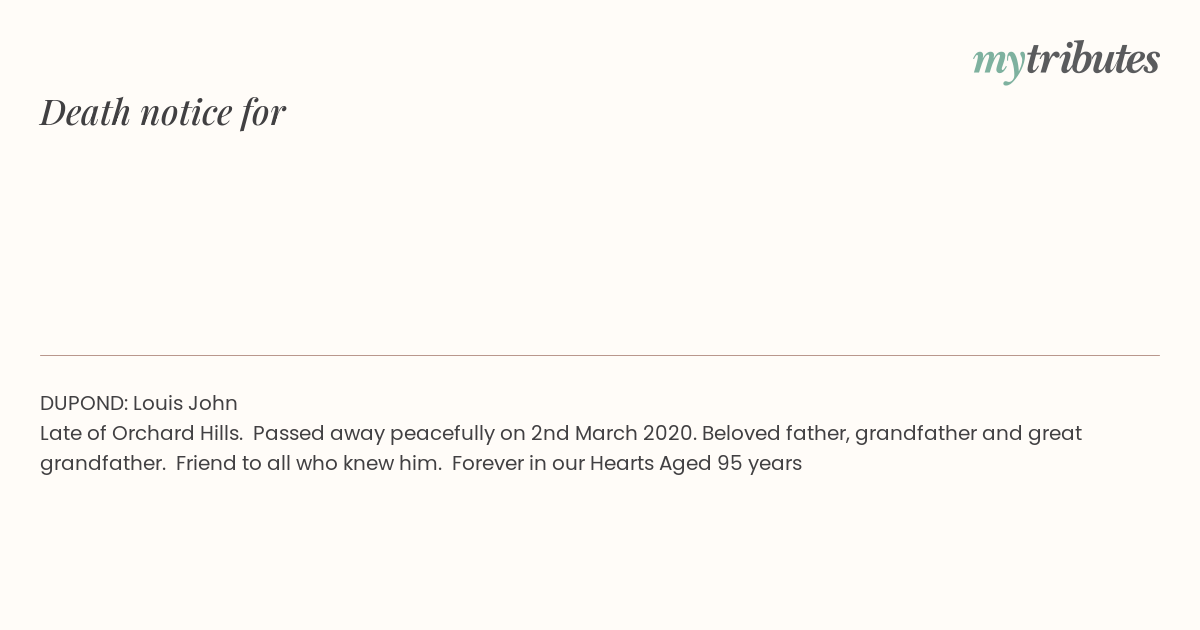Click the "Death notice for" heading
The width and height of the screenshot is (1200, 630).
163,112
